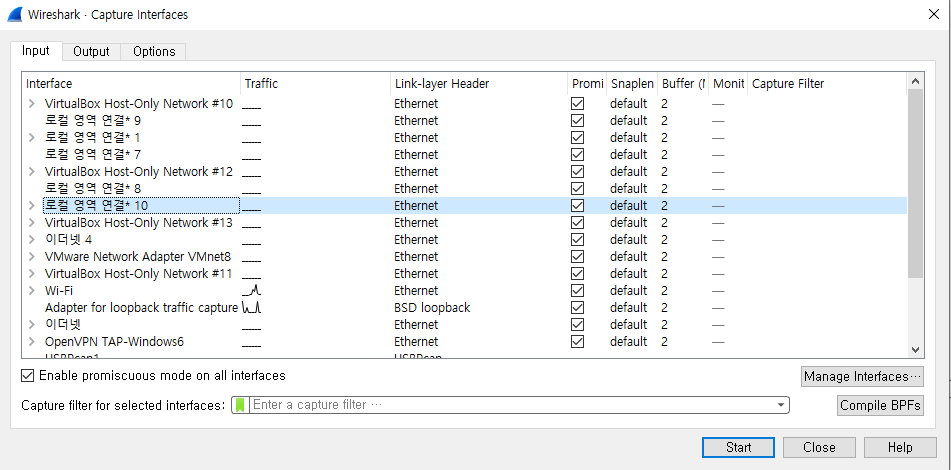Select Adapter for loopback traffic capture

click(x=141, y=307)
